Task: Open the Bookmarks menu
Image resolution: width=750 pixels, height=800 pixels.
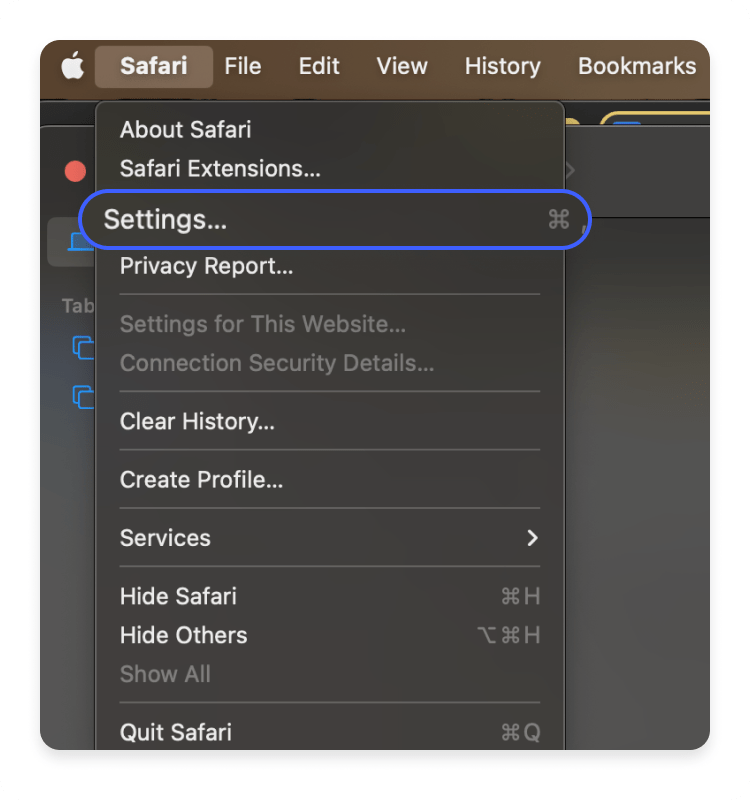Action: click(636, 66)
